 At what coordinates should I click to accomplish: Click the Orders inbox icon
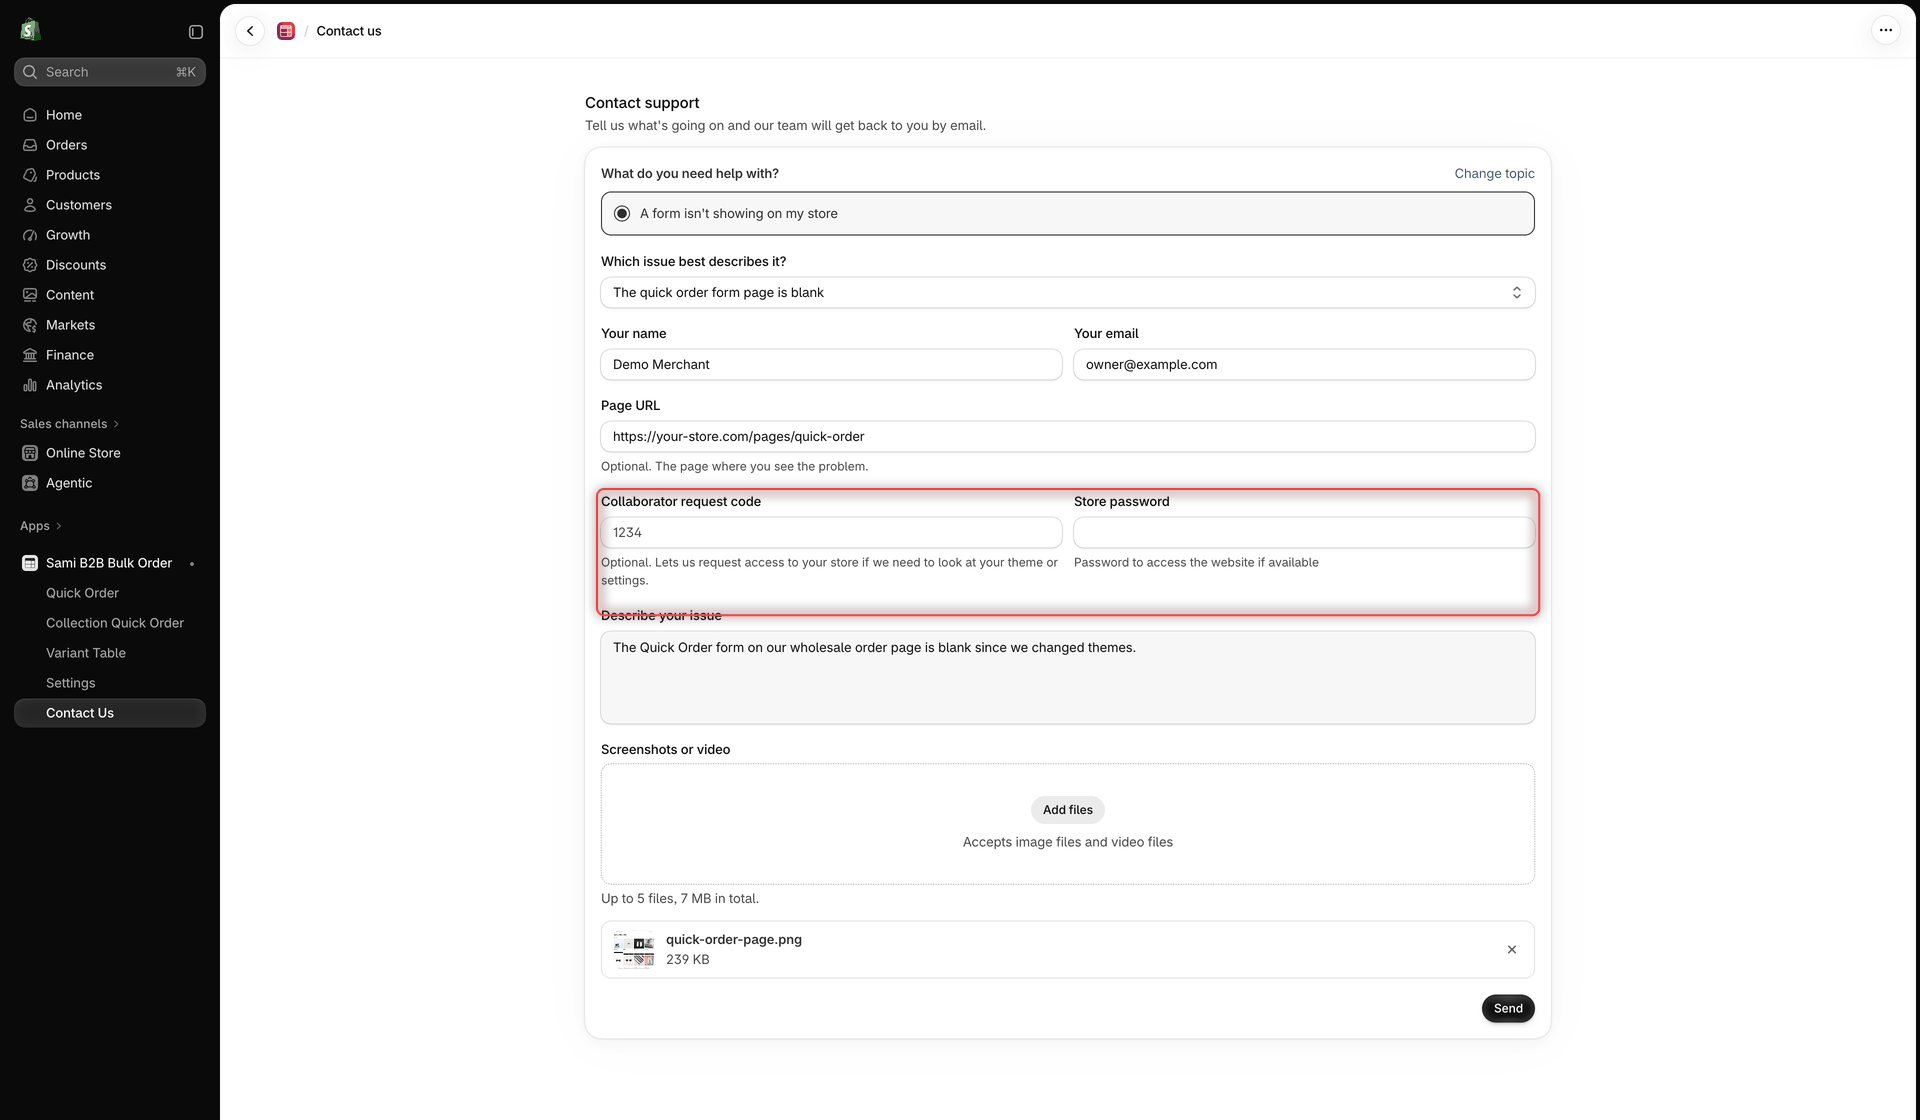click(x=30, y=145)
